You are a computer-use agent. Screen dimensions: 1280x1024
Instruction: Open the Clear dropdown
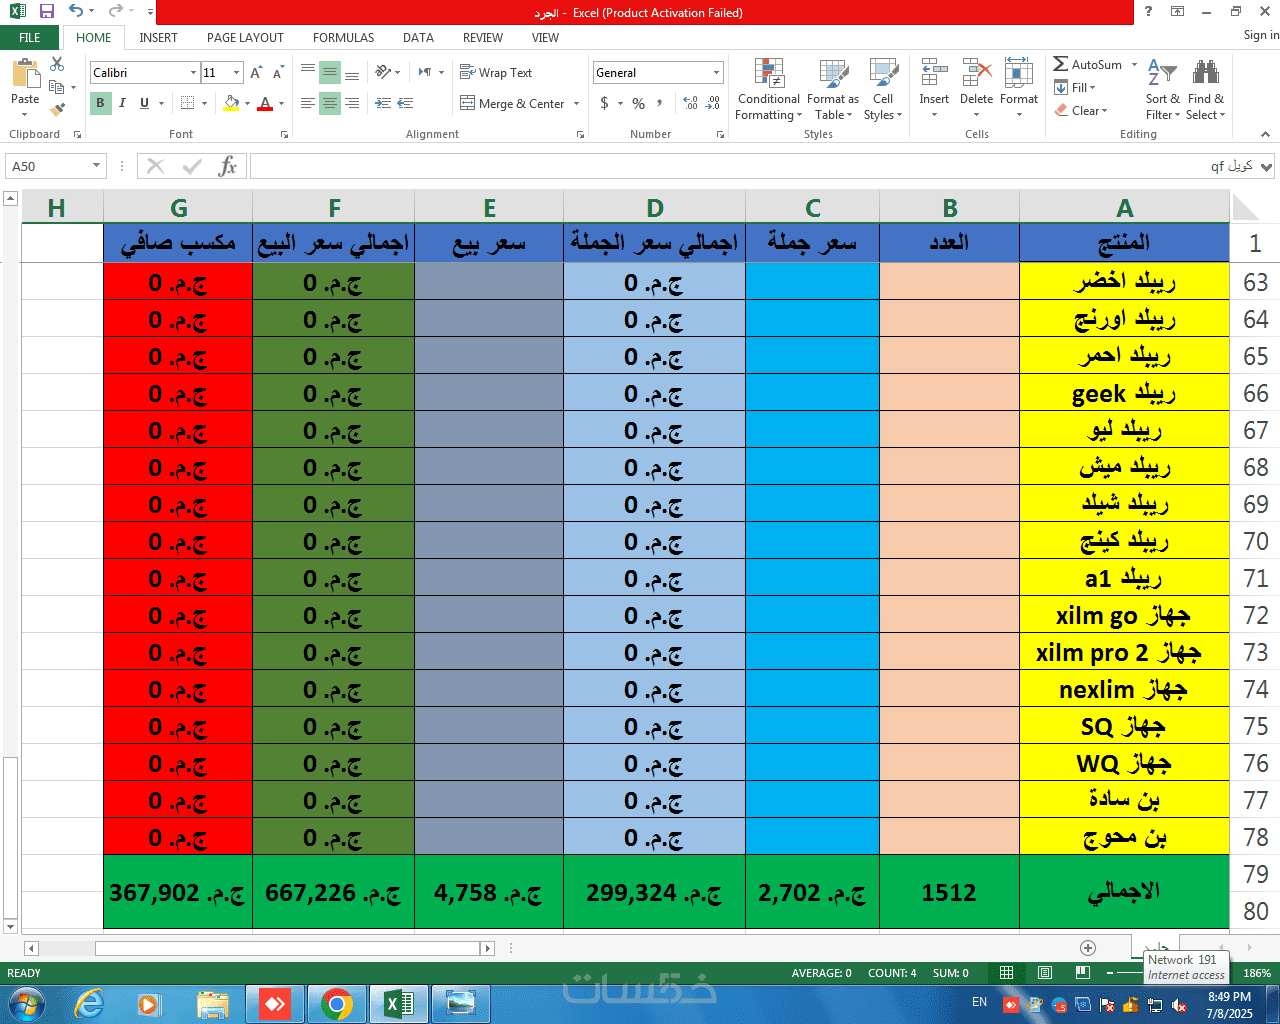pos(1081,111)
